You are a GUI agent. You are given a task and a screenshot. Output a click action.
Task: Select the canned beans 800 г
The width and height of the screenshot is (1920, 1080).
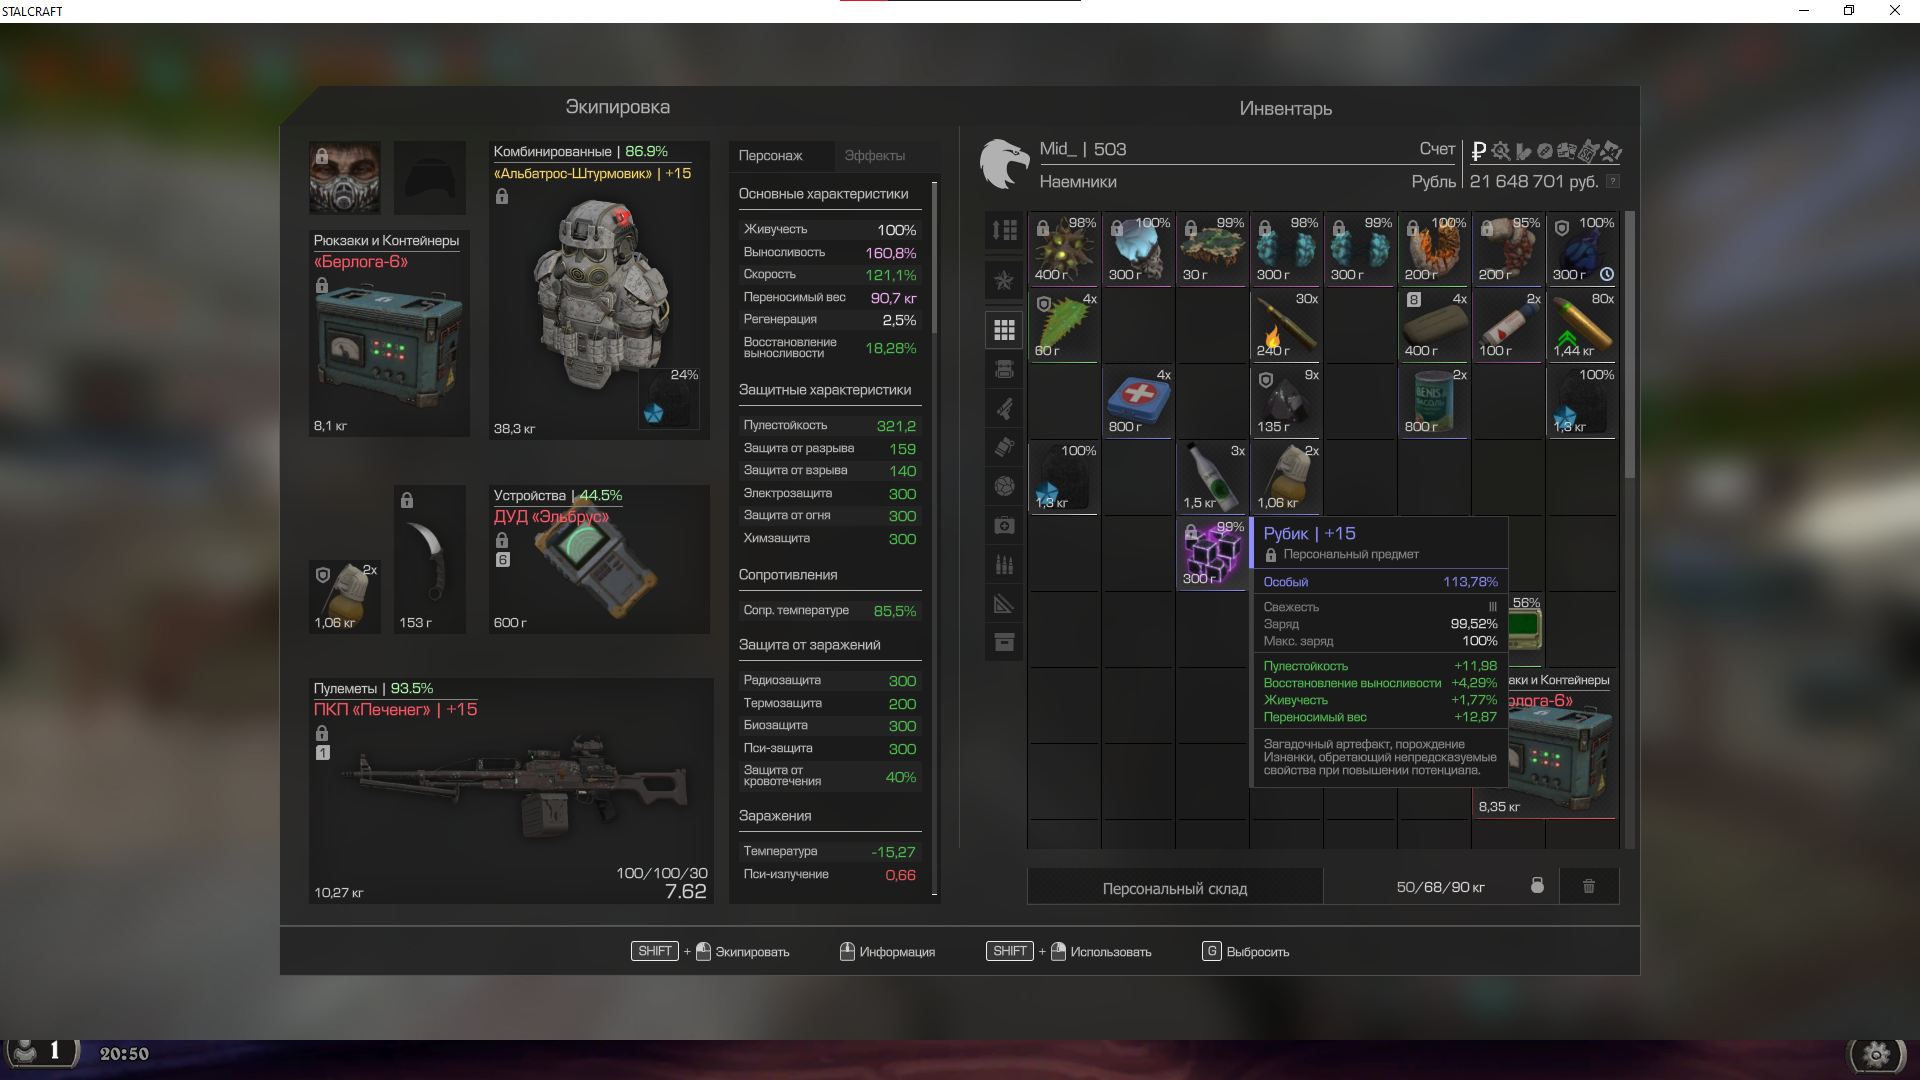pos(1434,401)
